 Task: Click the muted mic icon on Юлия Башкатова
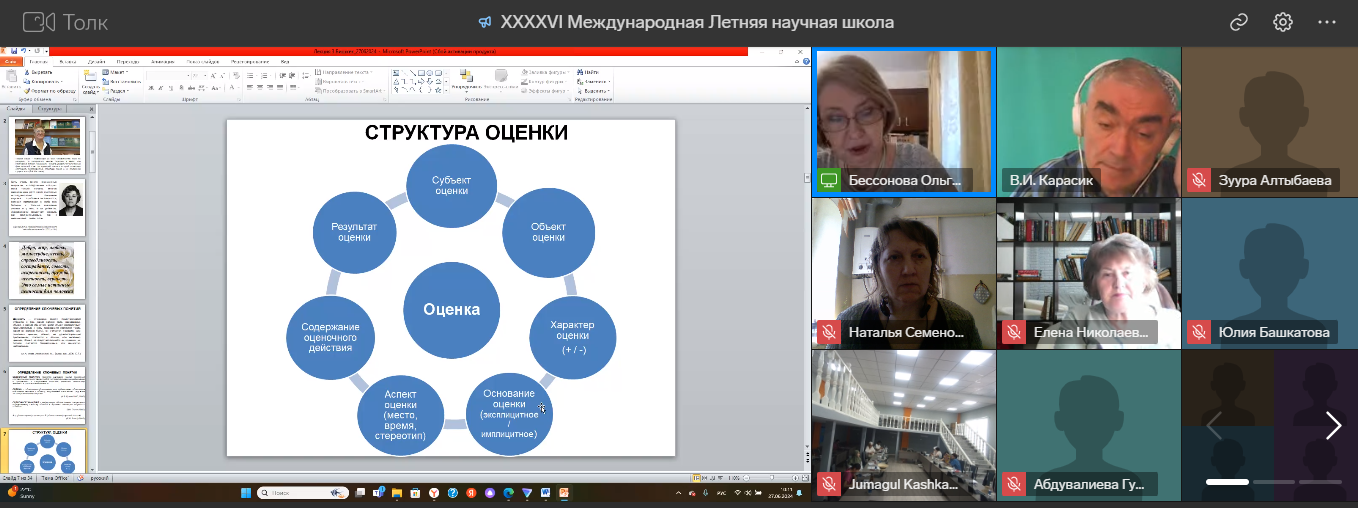point(1198,332)
